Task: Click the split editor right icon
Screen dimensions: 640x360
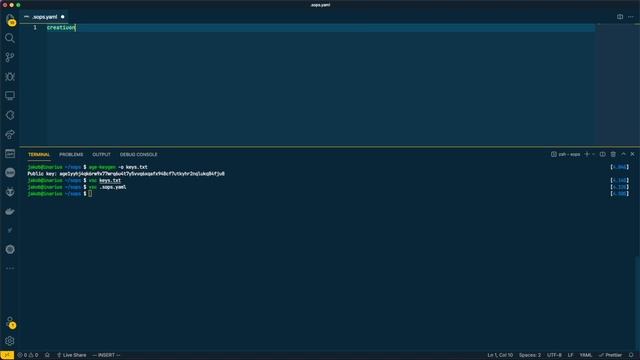Action: pos(620,17)
